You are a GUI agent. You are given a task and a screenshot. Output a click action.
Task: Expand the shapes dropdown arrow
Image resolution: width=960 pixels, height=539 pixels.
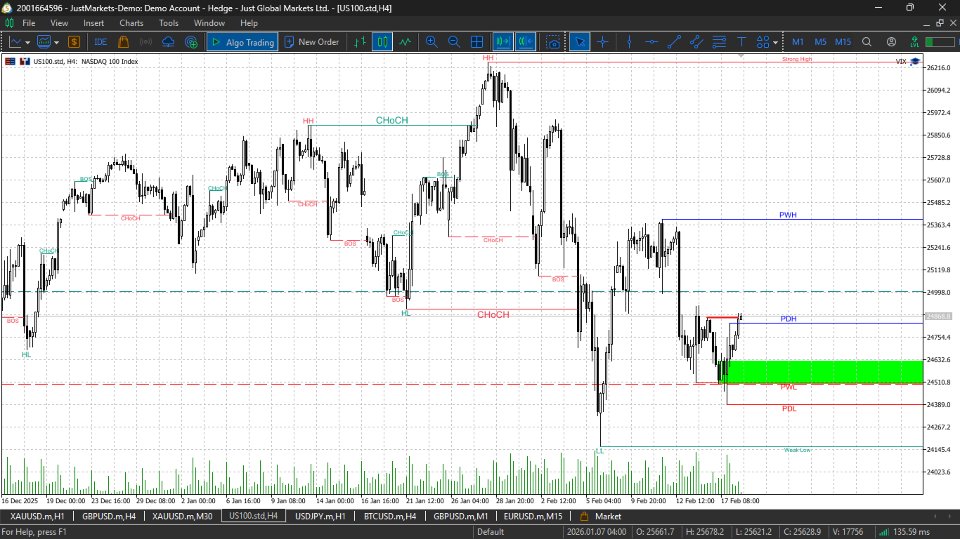click(776, 42)
